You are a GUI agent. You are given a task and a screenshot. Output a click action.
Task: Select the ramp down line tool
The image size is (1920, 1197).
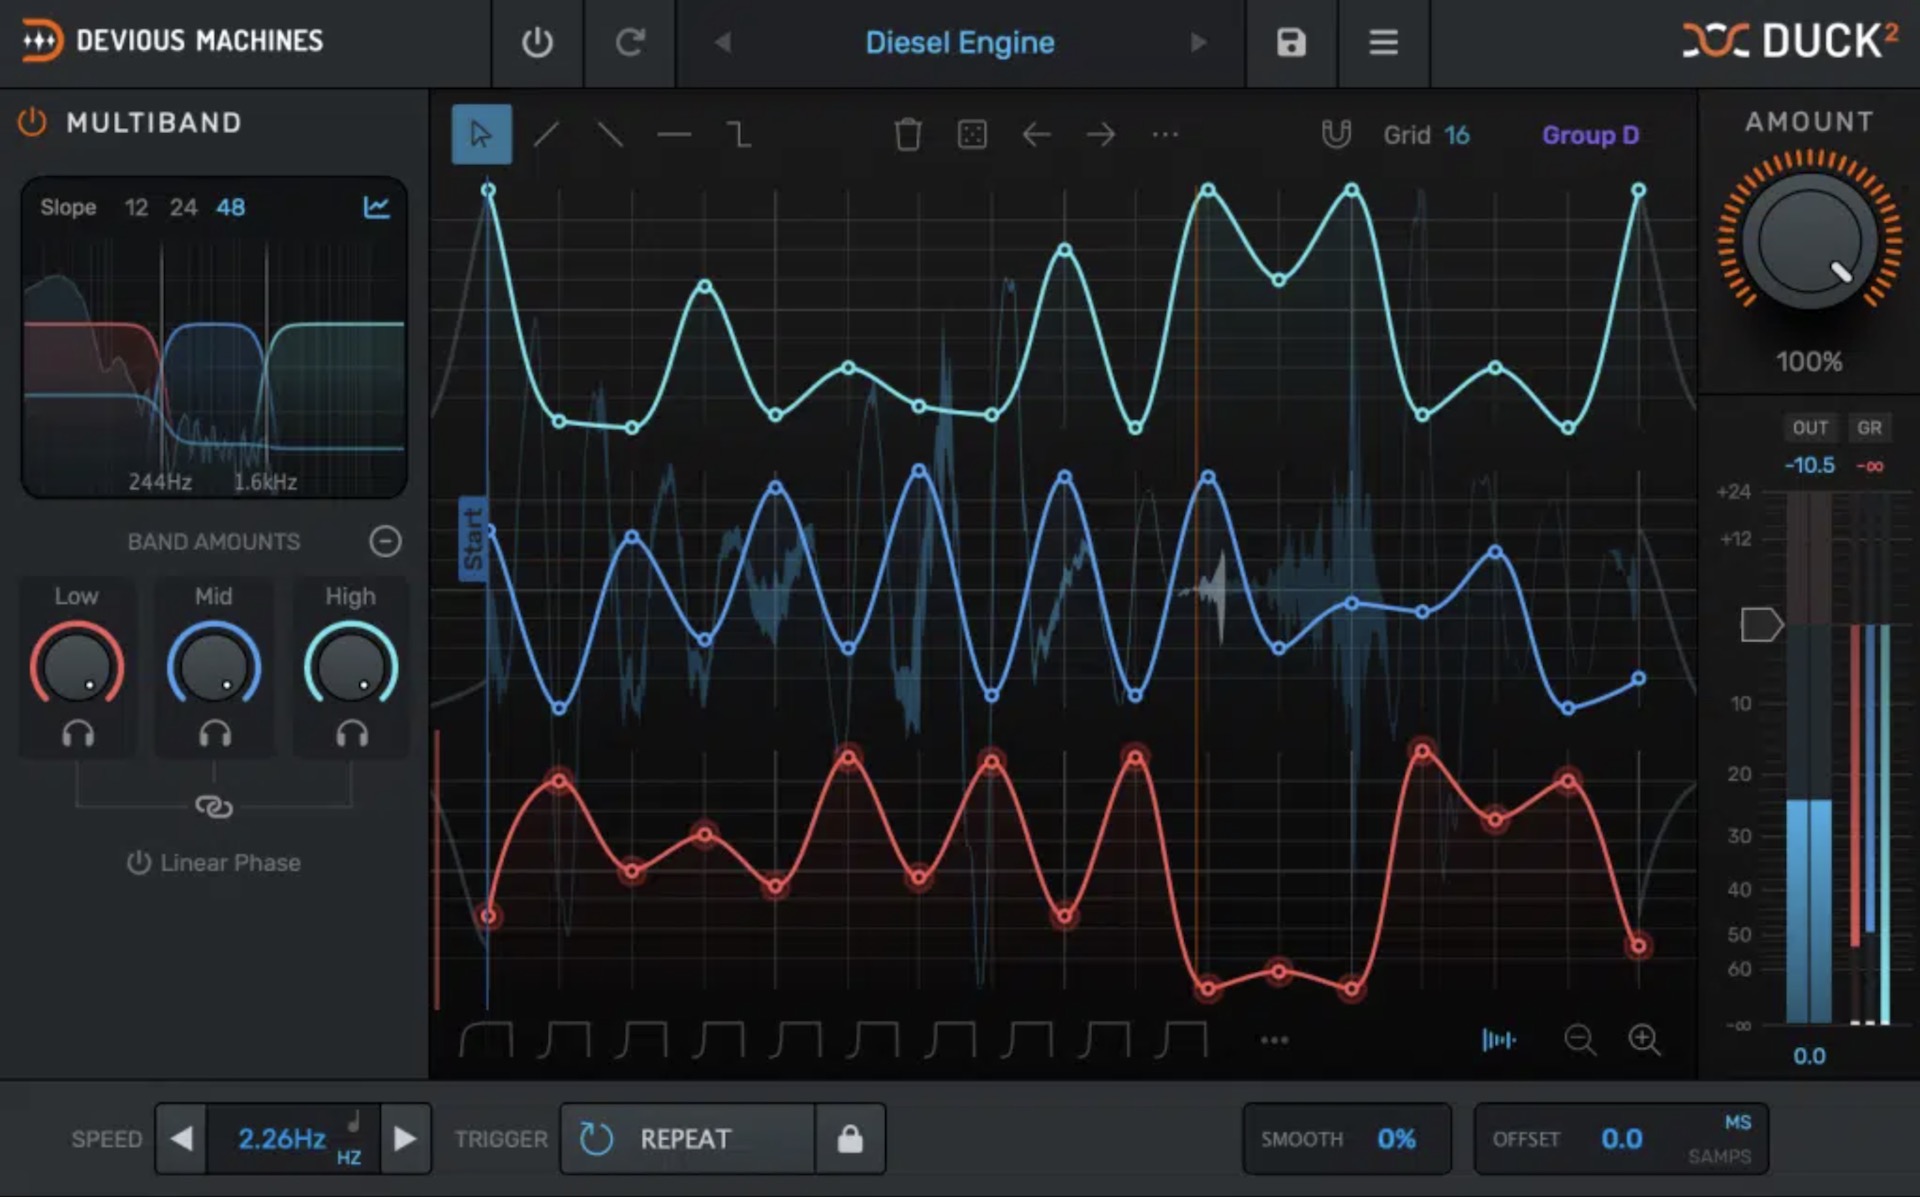[x=610, y=134]
